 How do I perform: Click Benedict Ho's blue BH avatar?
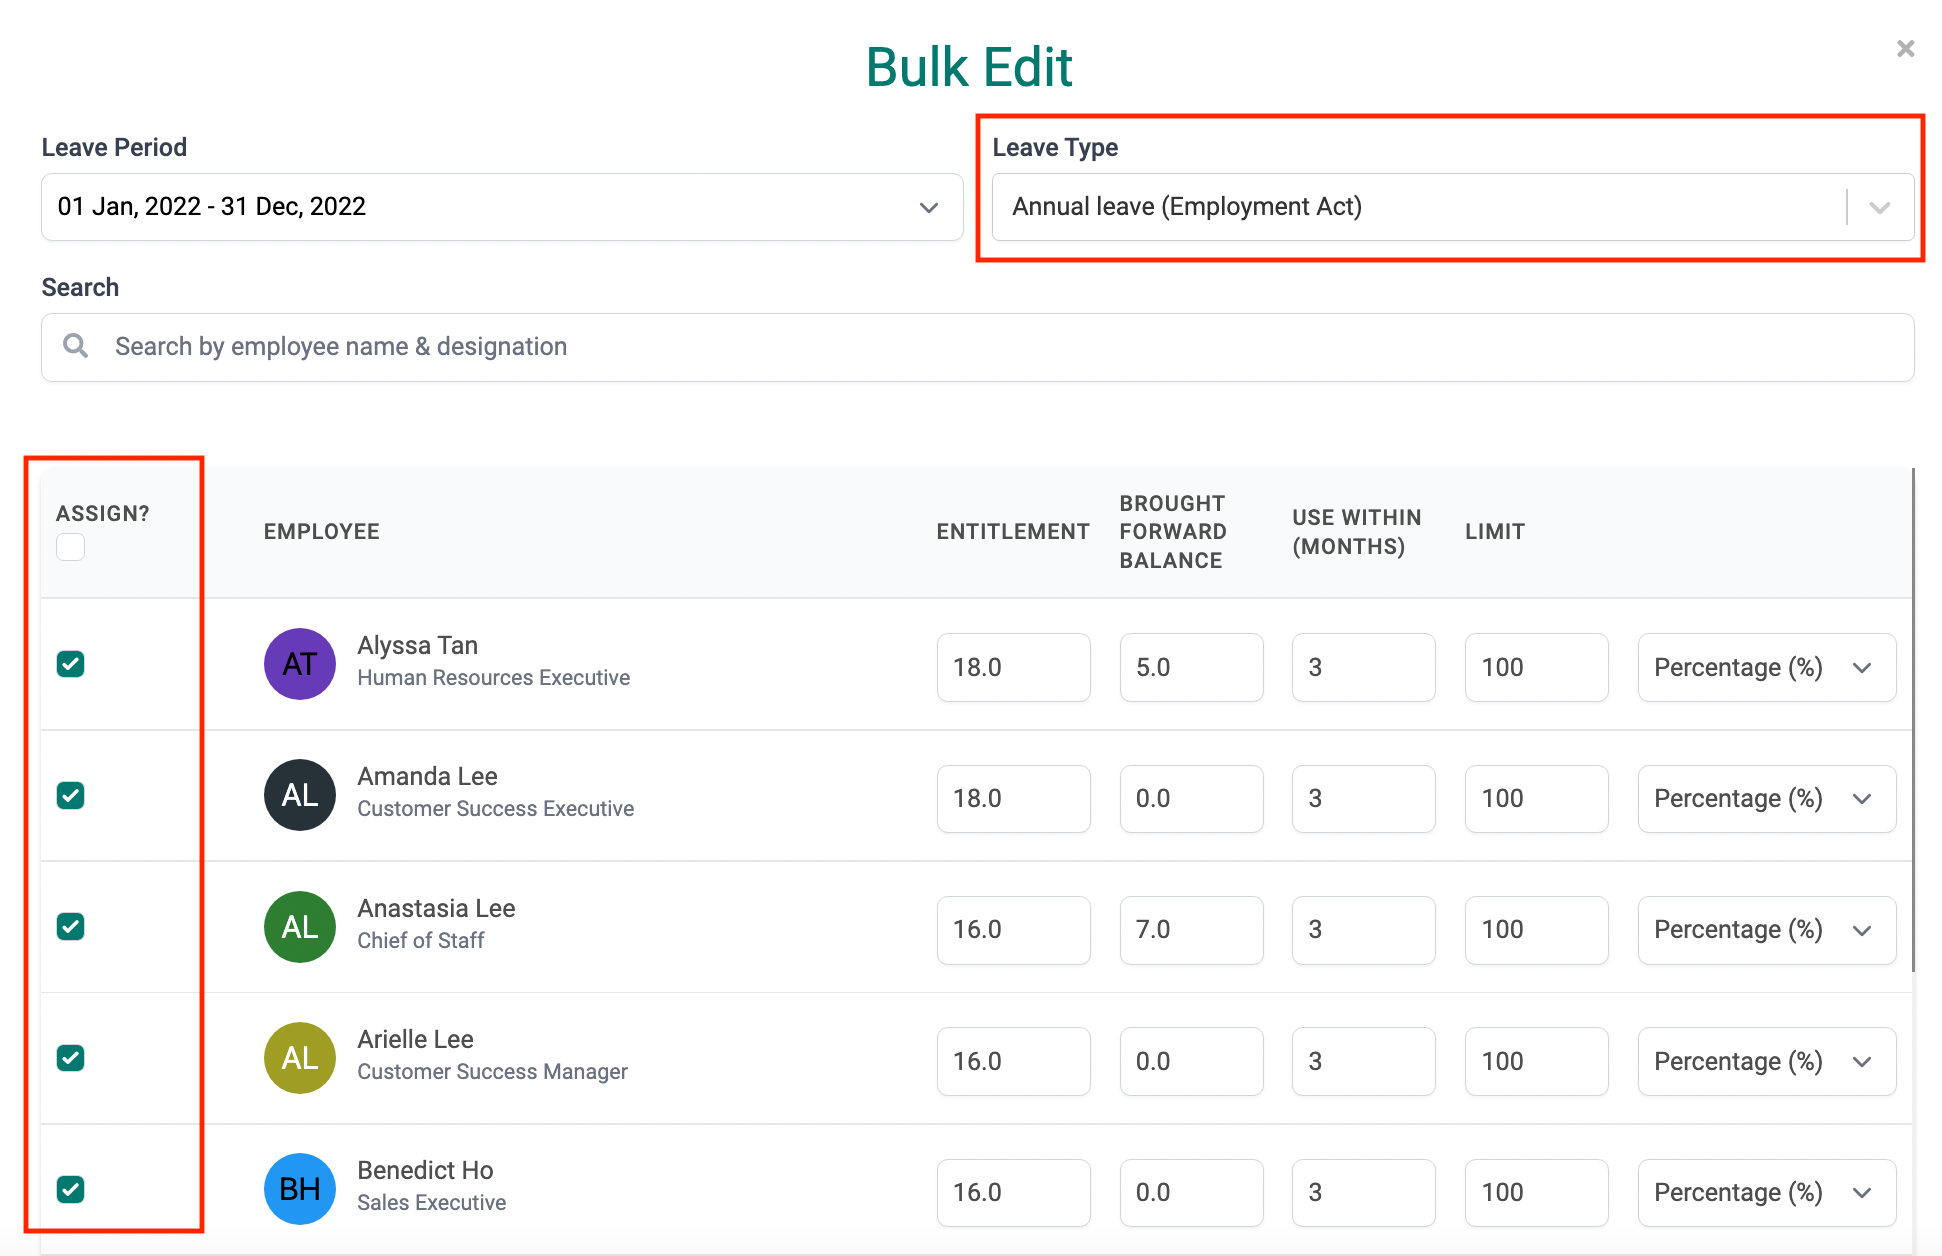tap(299, 1189)
